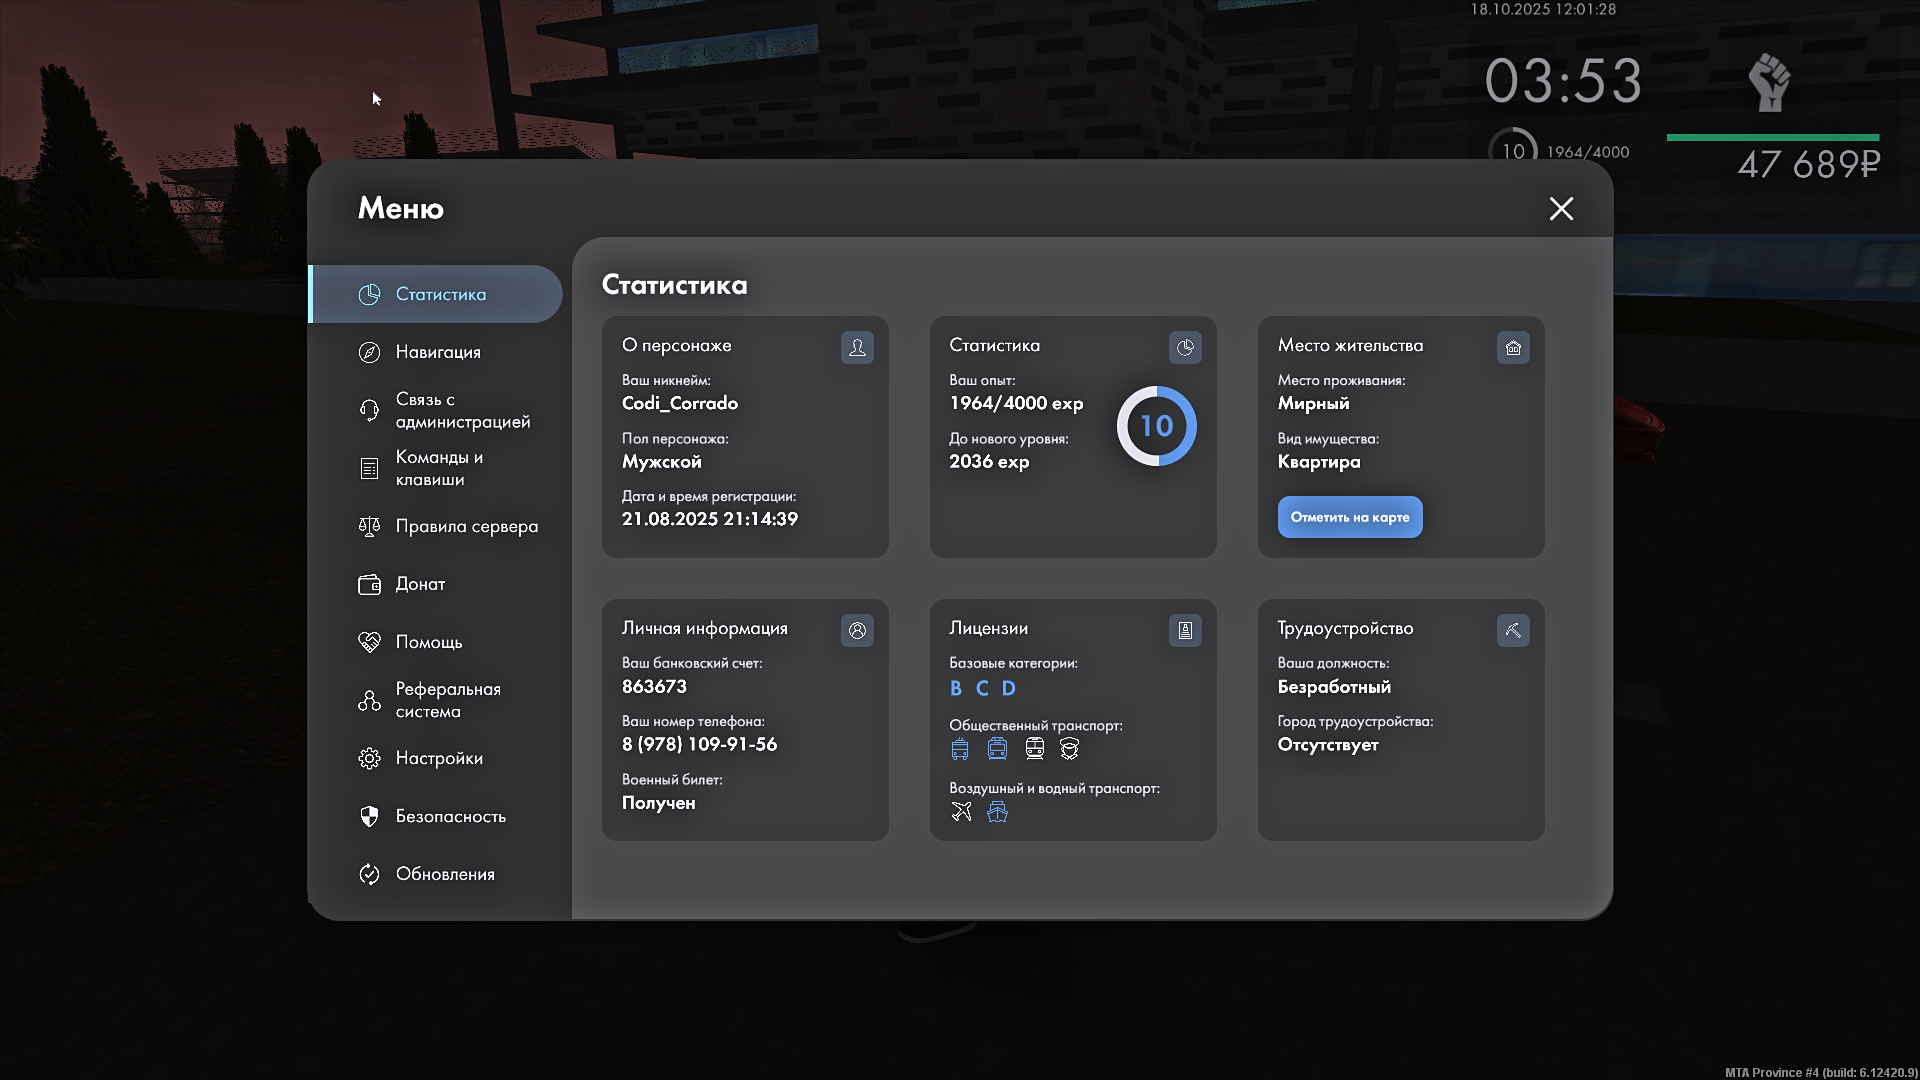Click the profile icon in О персонаже card
Screen dimensions: 1920x1080
click(x=857, y=347)
